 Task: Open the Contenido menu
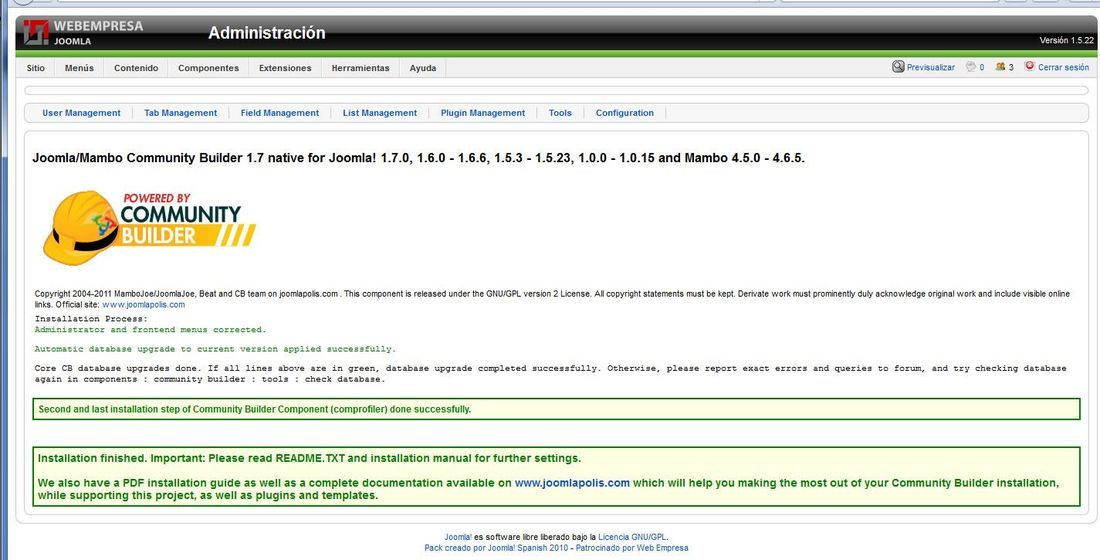pyautogui.click(x=136, y=68)
